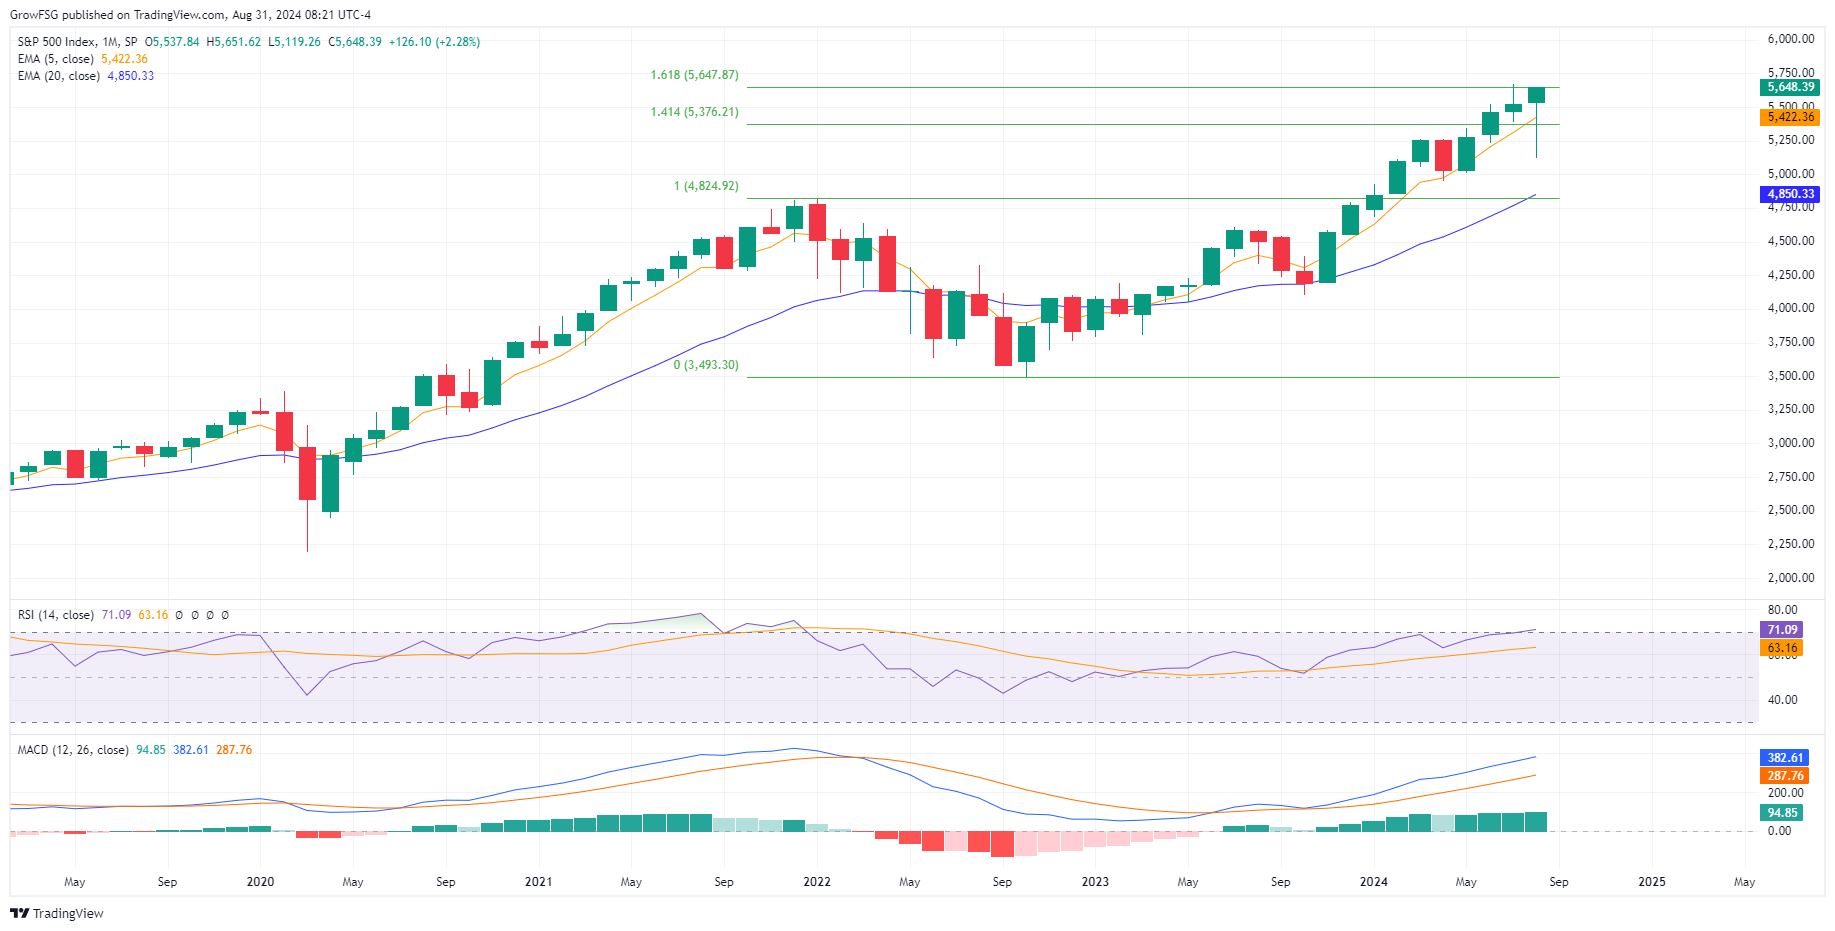Viewport: 1835px width, 931px height.
Task: Select the RSI (14, close) legend
Action: [56, 615]
